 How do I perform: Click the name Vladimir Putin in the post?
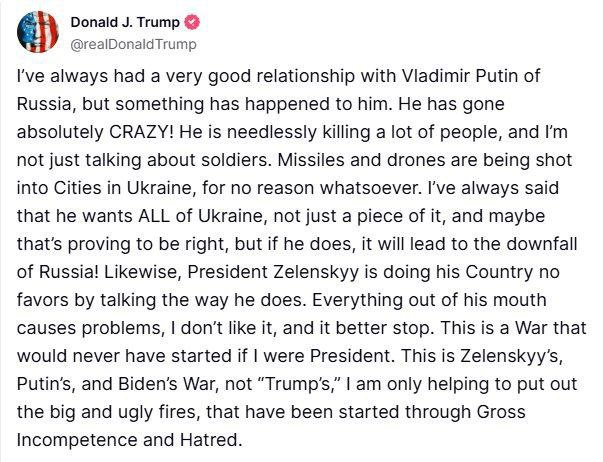tap(456, 76)
